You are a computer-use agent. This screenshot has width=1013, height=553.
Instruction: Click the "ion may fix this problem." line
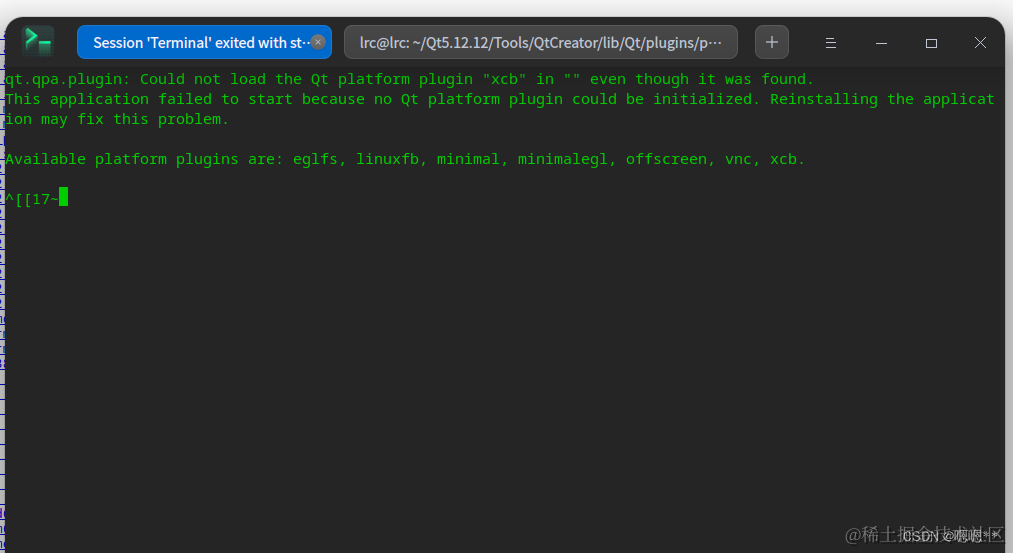click(117, 119)
